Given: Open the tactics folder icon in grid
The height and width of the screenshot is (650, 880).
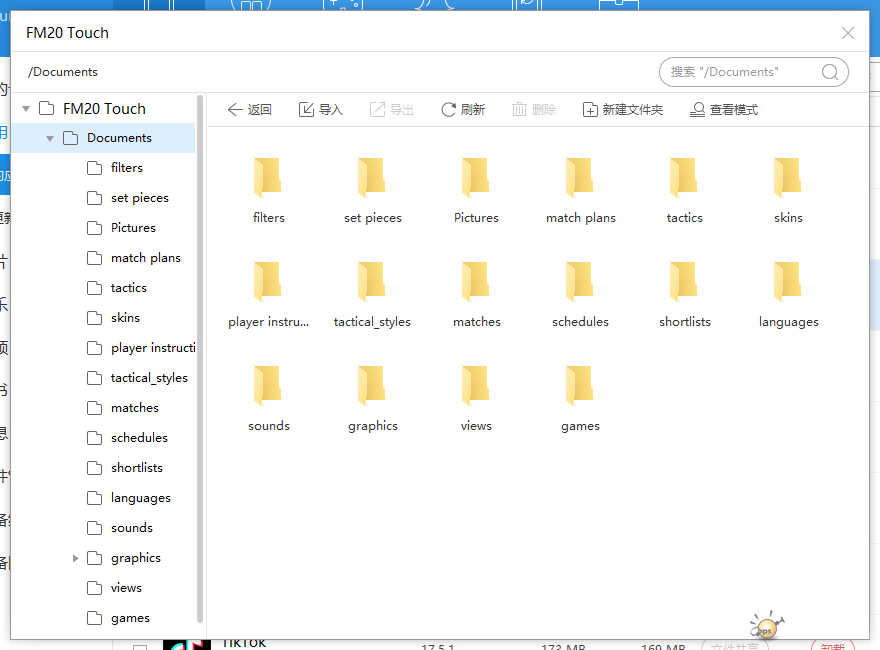Looking at the screenshot, I should pos(684,178).
